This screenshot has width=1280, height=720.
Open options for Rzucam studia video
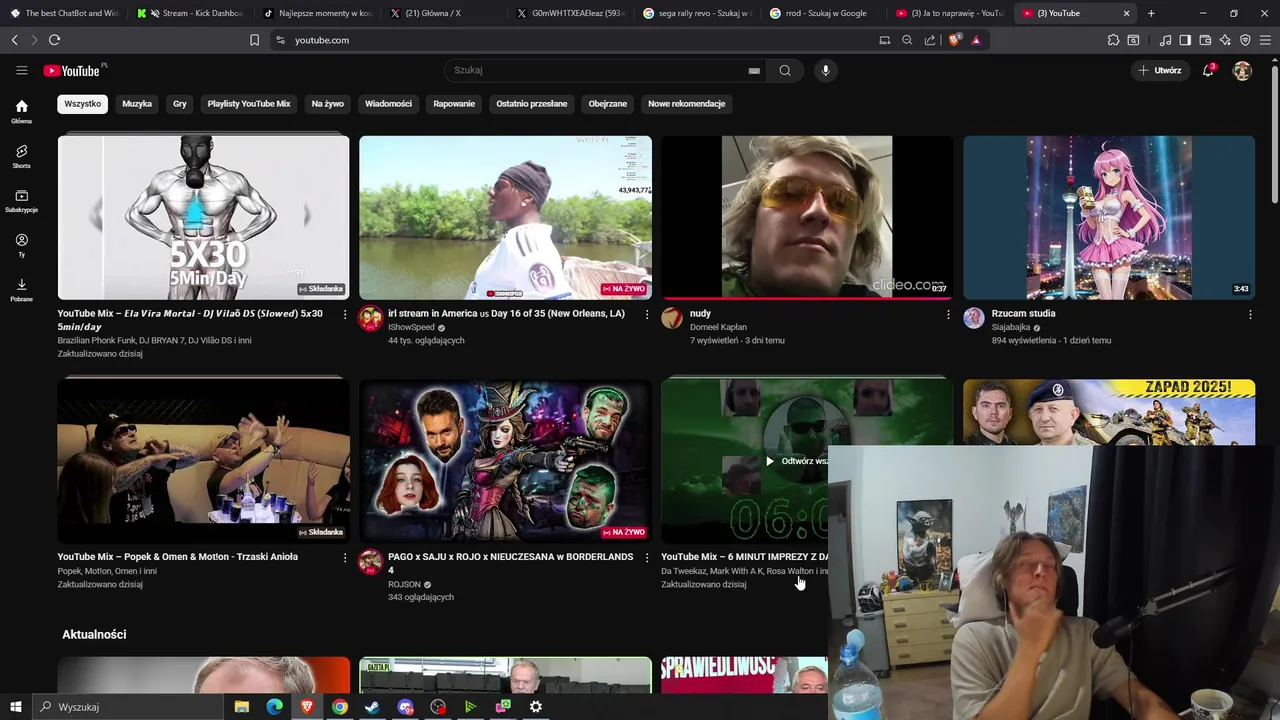click(x=1250, y=314)
